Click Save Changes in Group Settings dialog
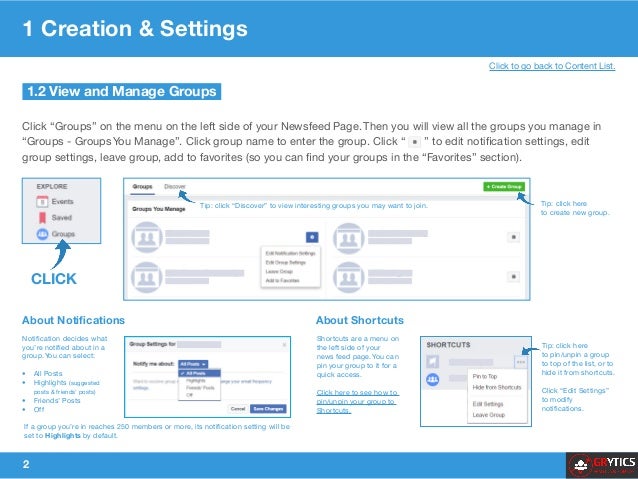Screen dimensions: 638x479 pos(268,409)
